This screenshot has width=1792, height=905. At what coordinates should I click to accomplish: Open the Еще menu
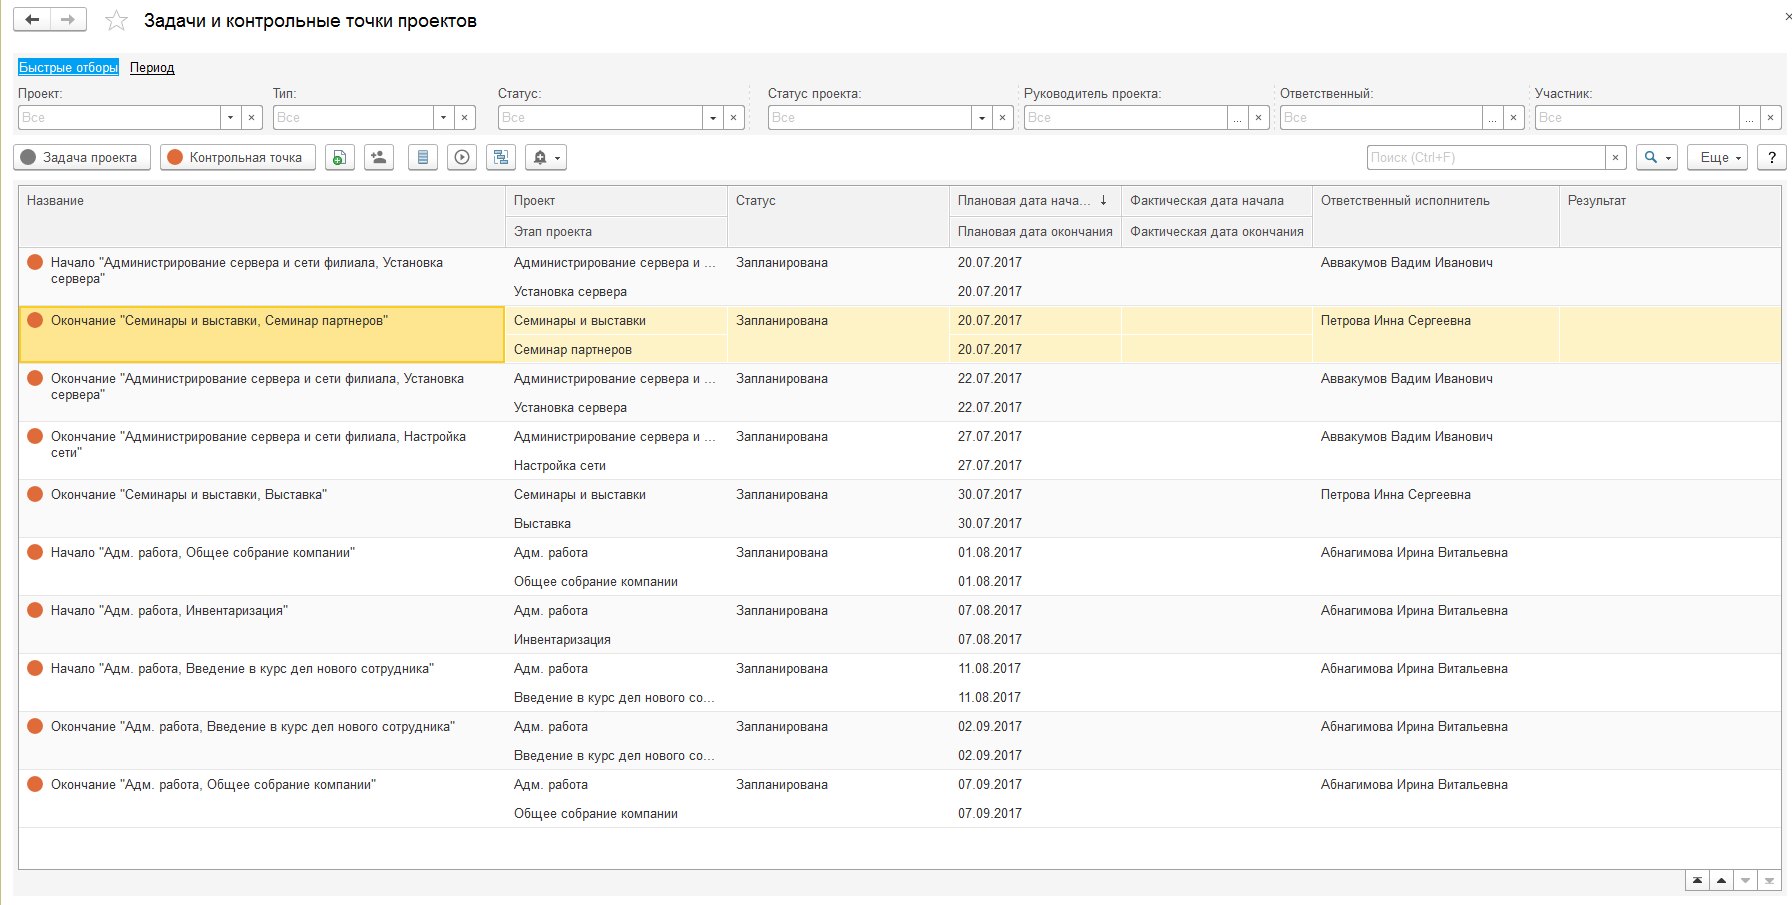point(1717,157)
